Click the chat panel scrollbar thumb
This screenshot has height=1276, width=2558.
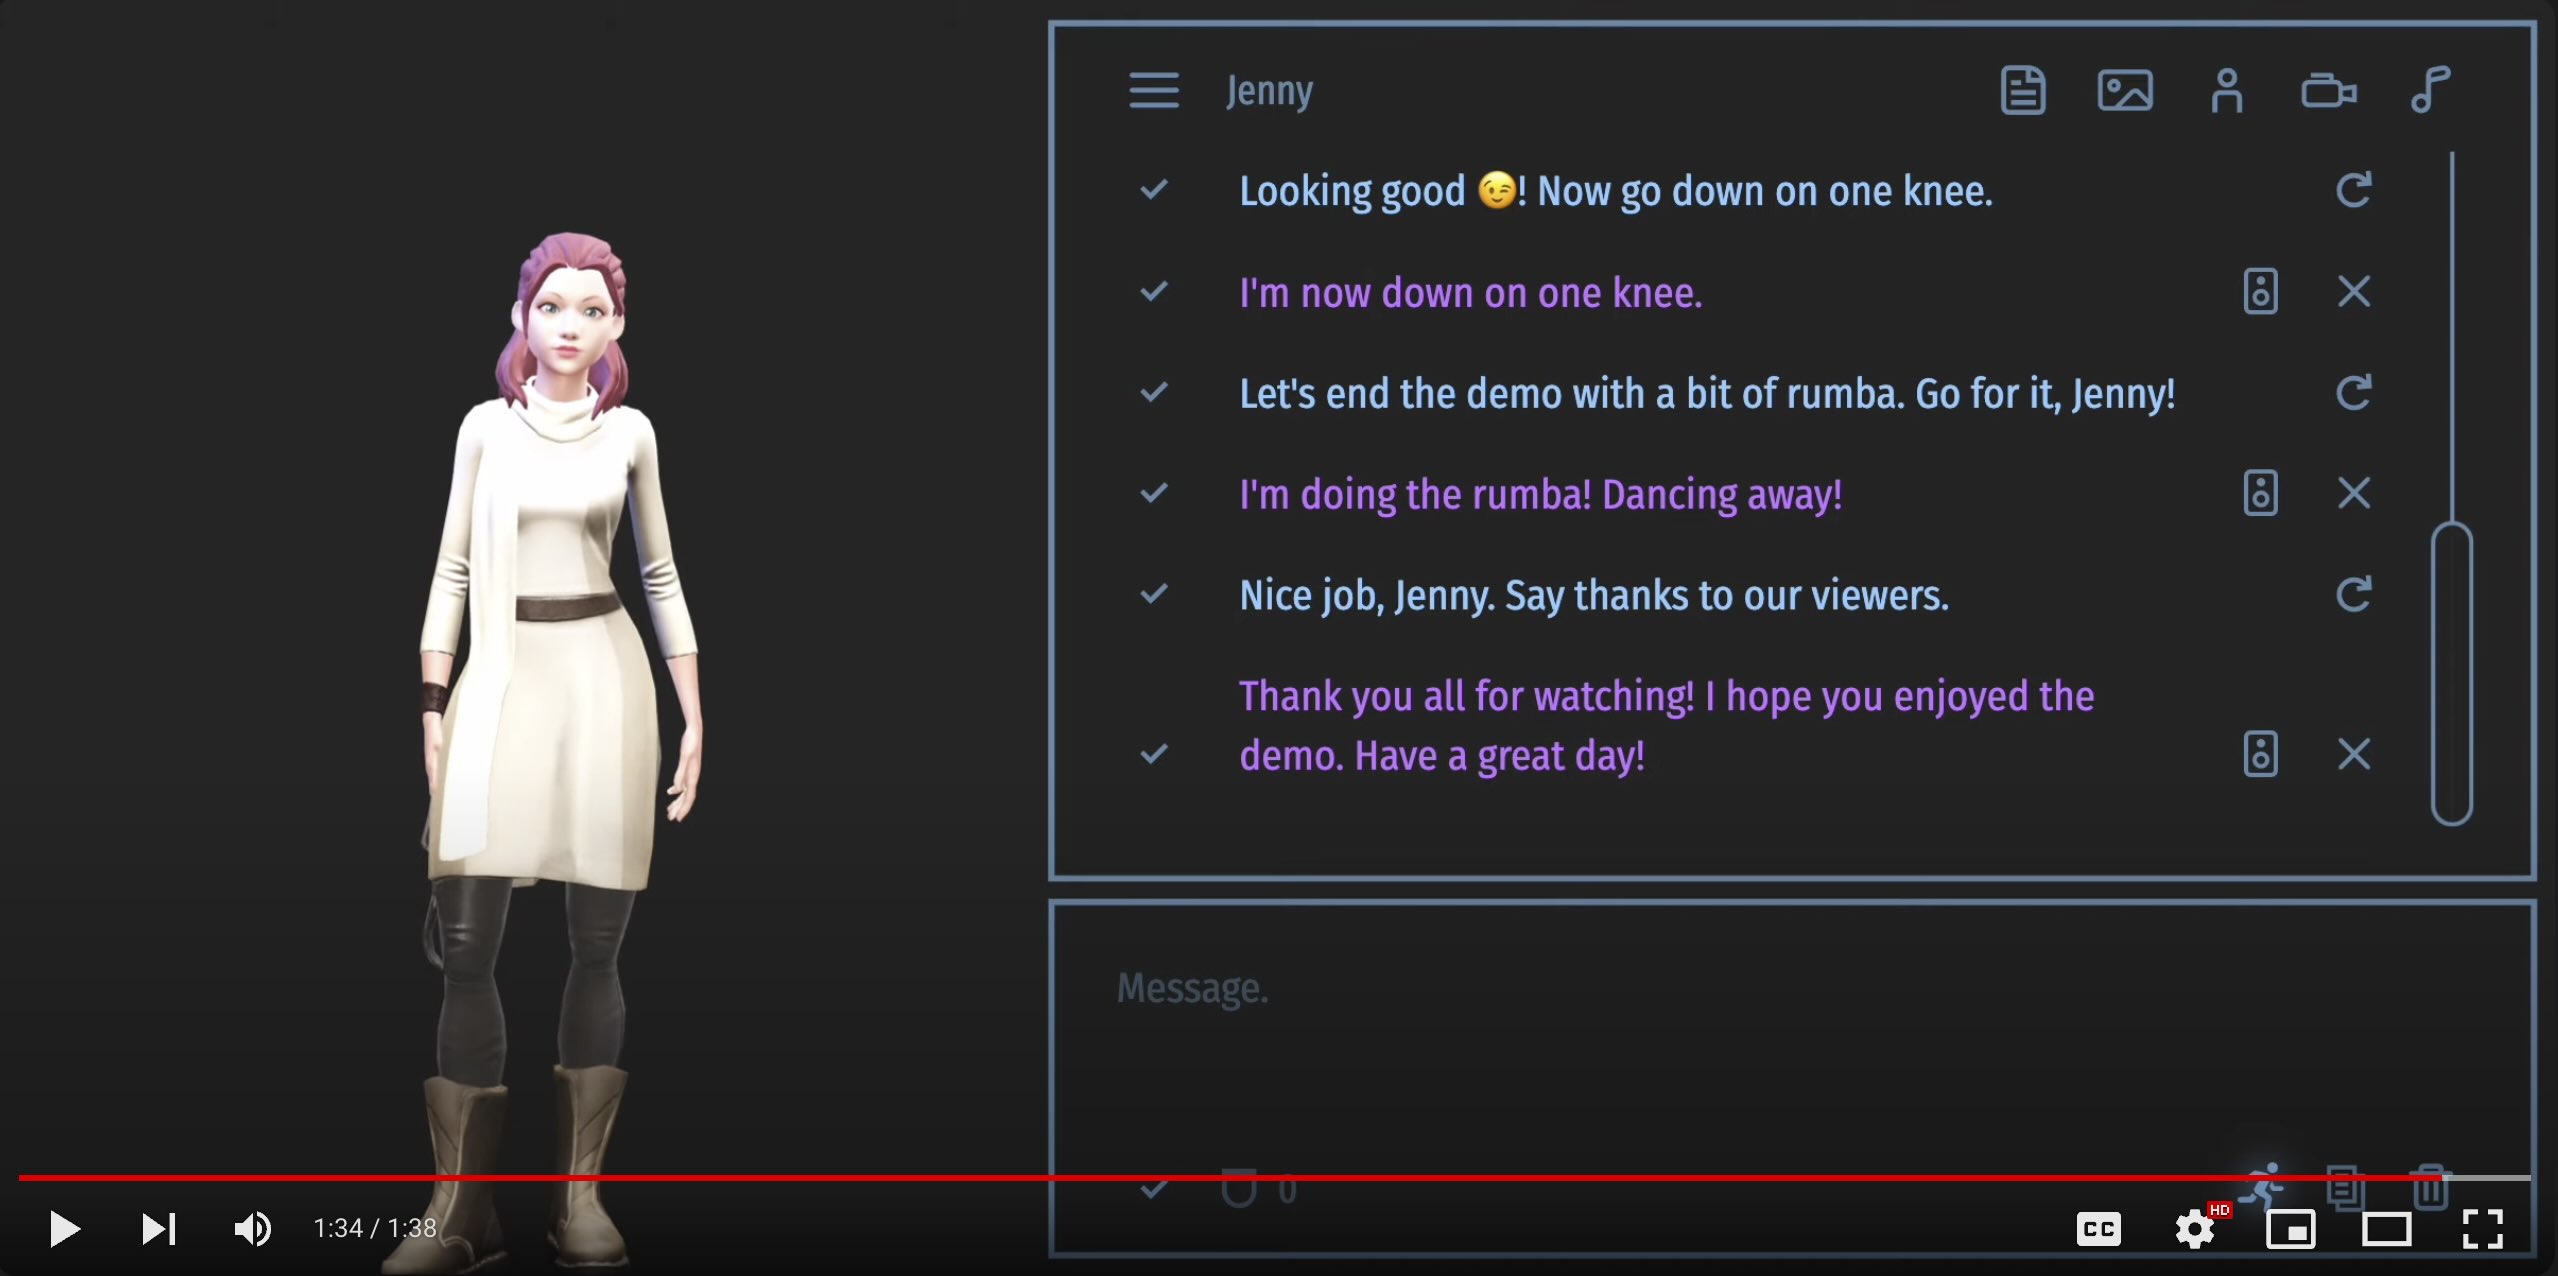click(x=2451, y=672)
